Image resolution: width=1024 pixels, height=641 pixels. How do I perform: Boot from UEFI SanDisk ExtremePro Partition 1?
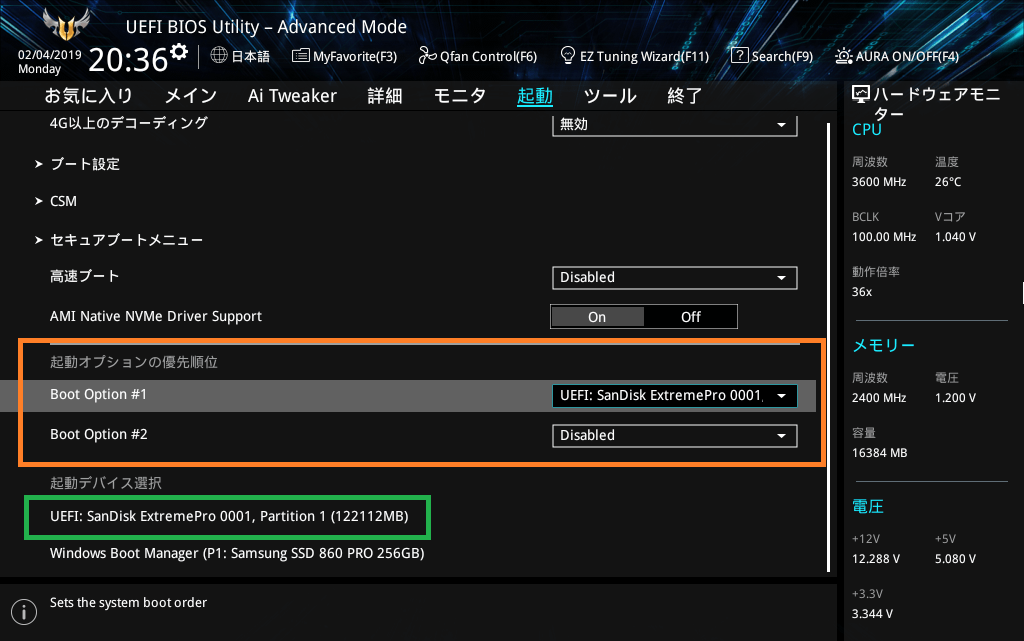point(229,516)
